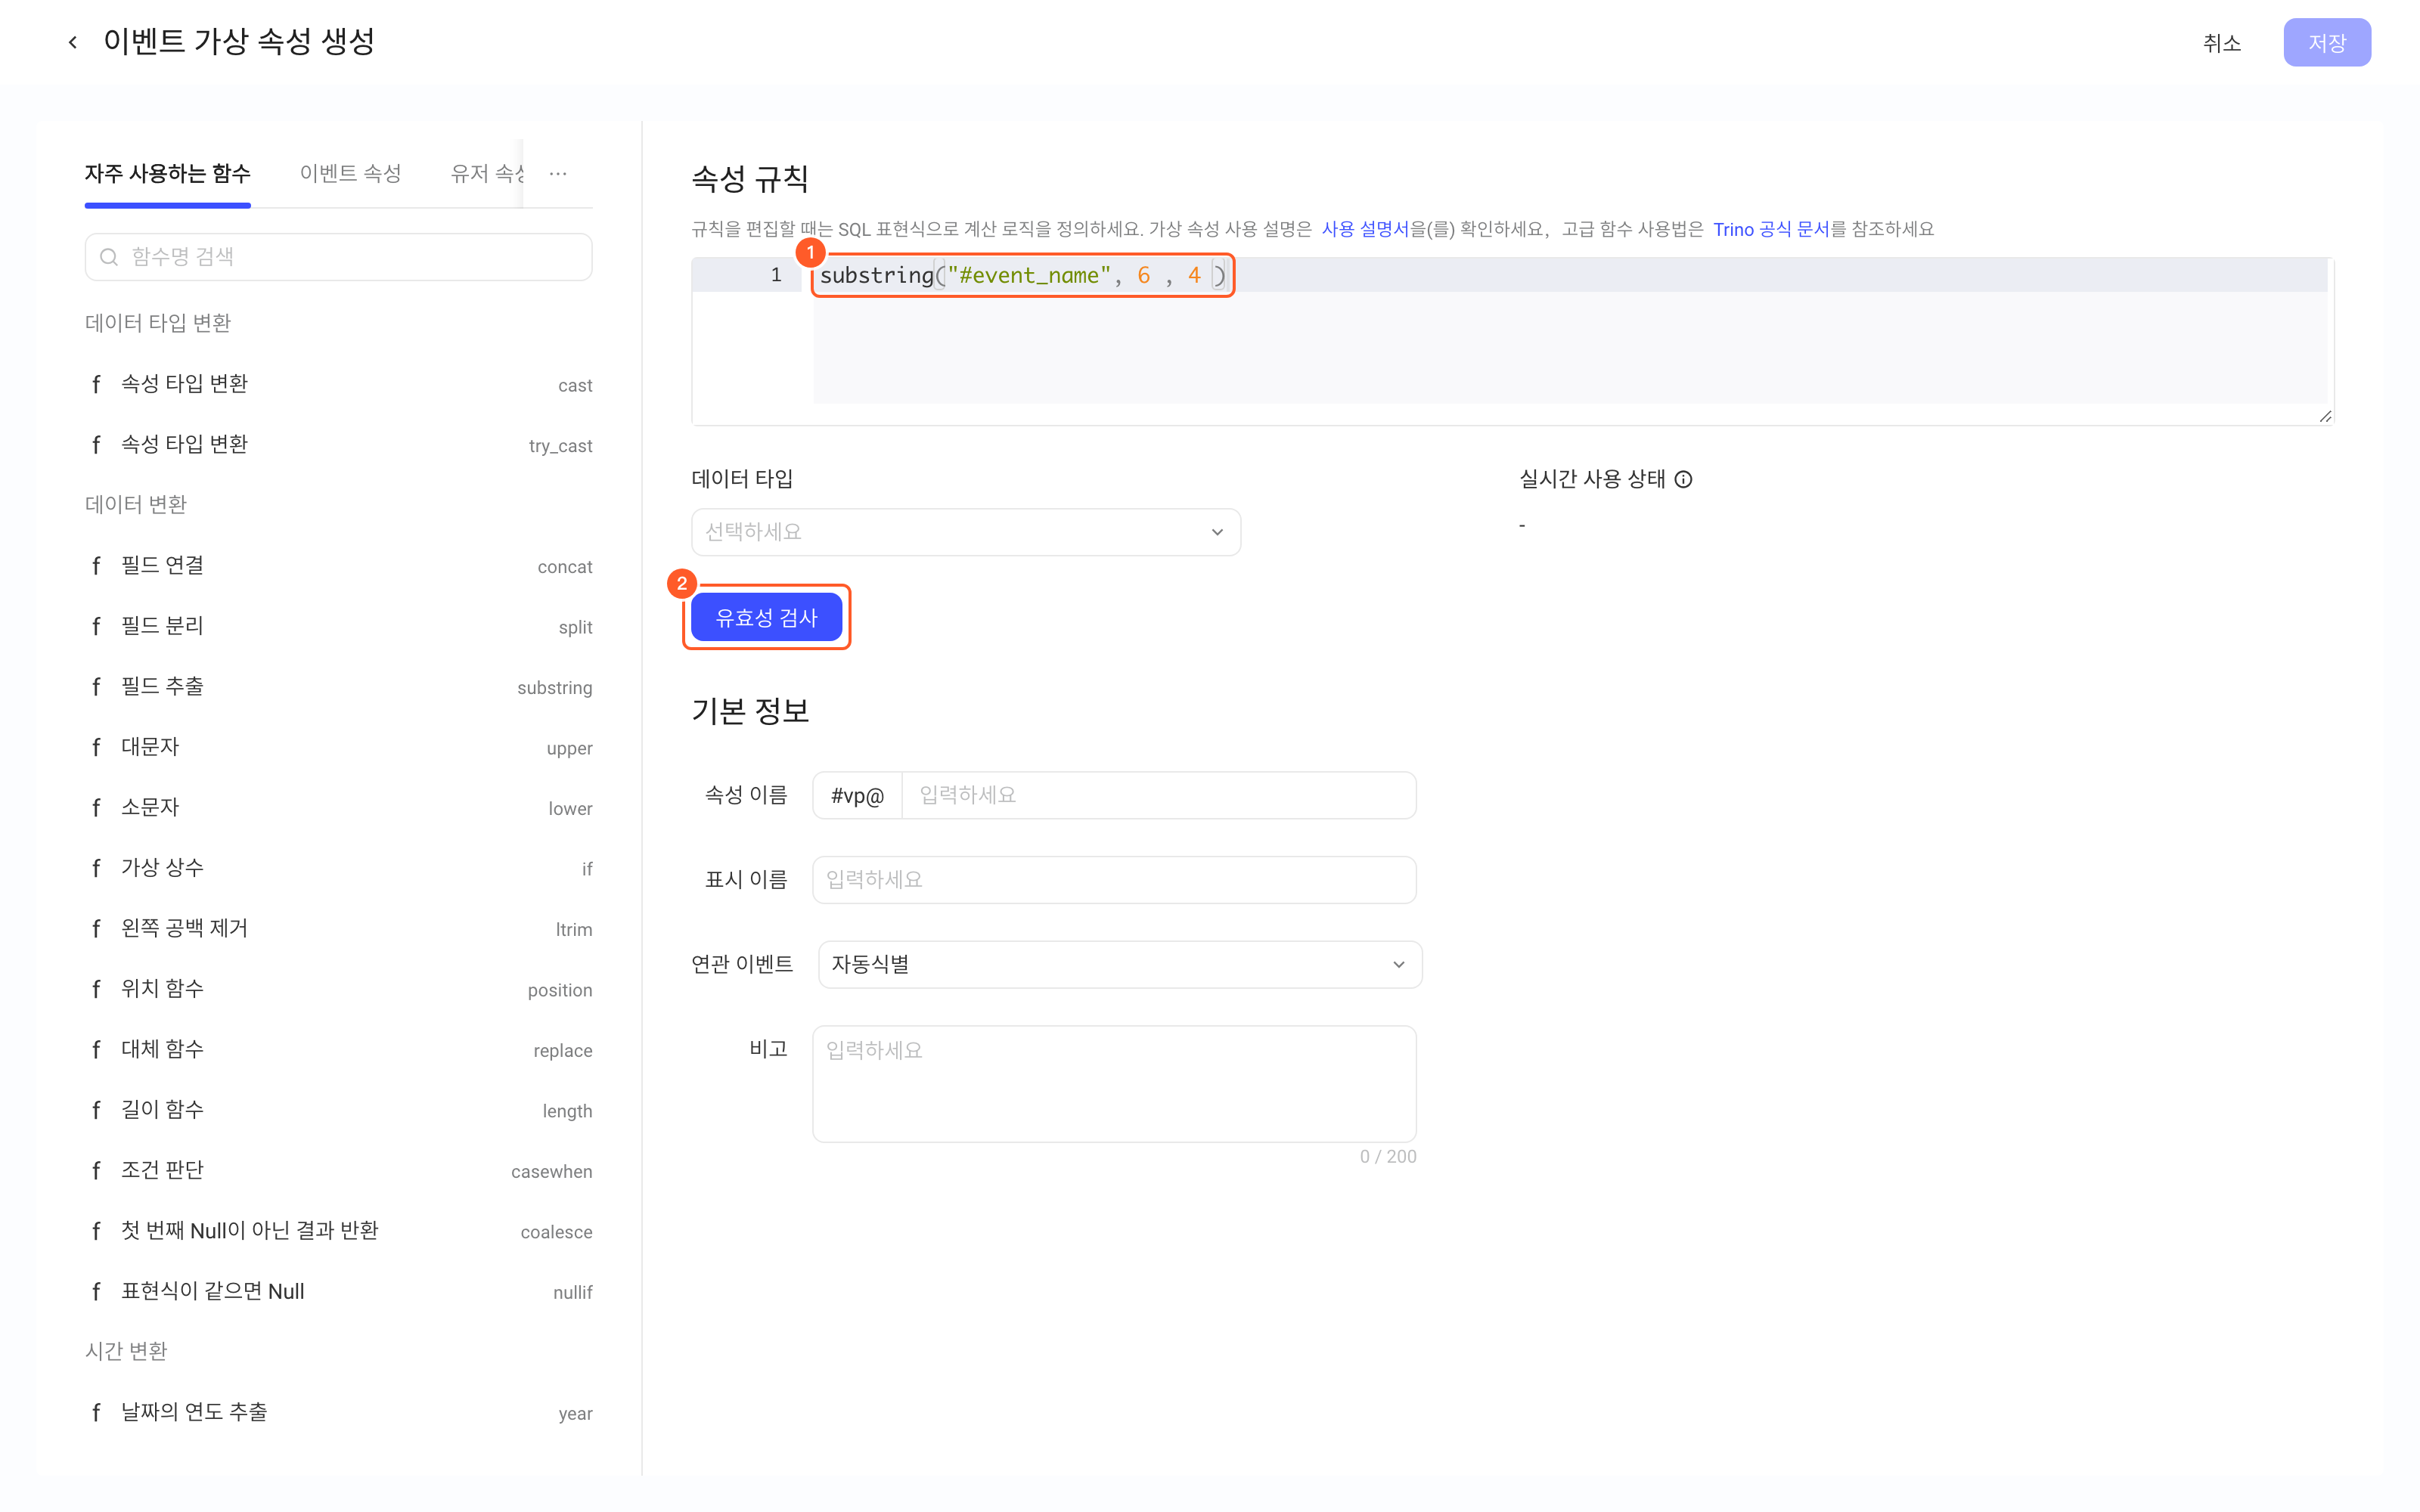Insert the 필드 분리 split function

(x=339, y=626)
